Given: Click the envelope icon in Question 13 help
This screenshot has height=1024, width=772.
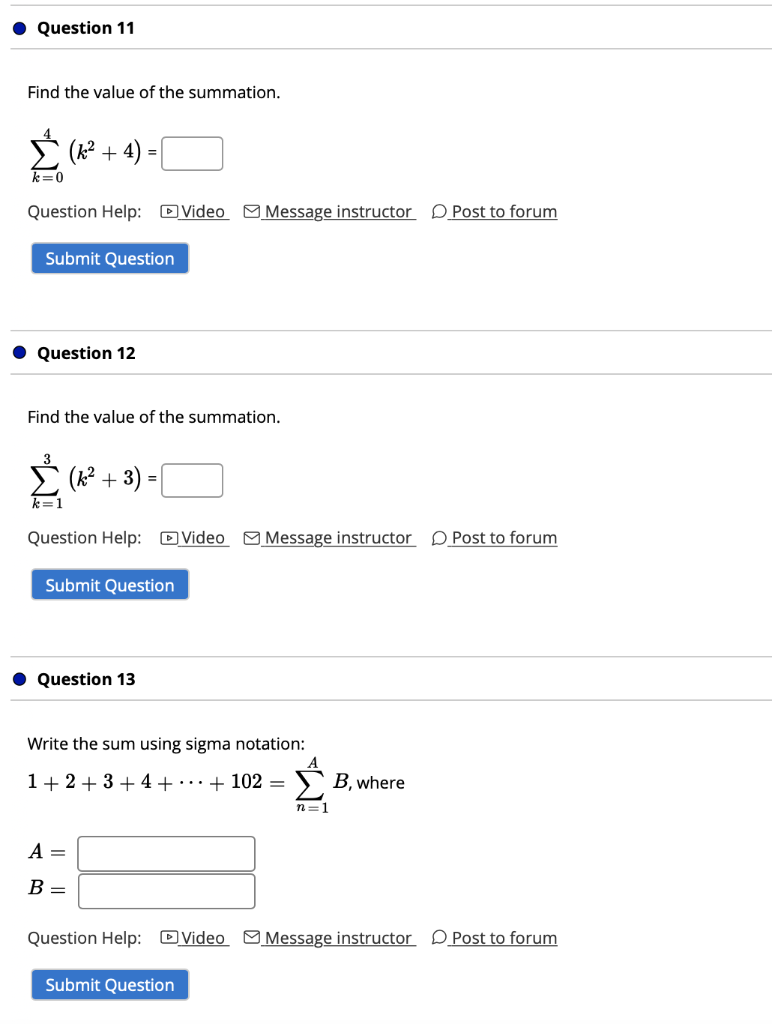Looking at the screenshot, I should [251, 938].
